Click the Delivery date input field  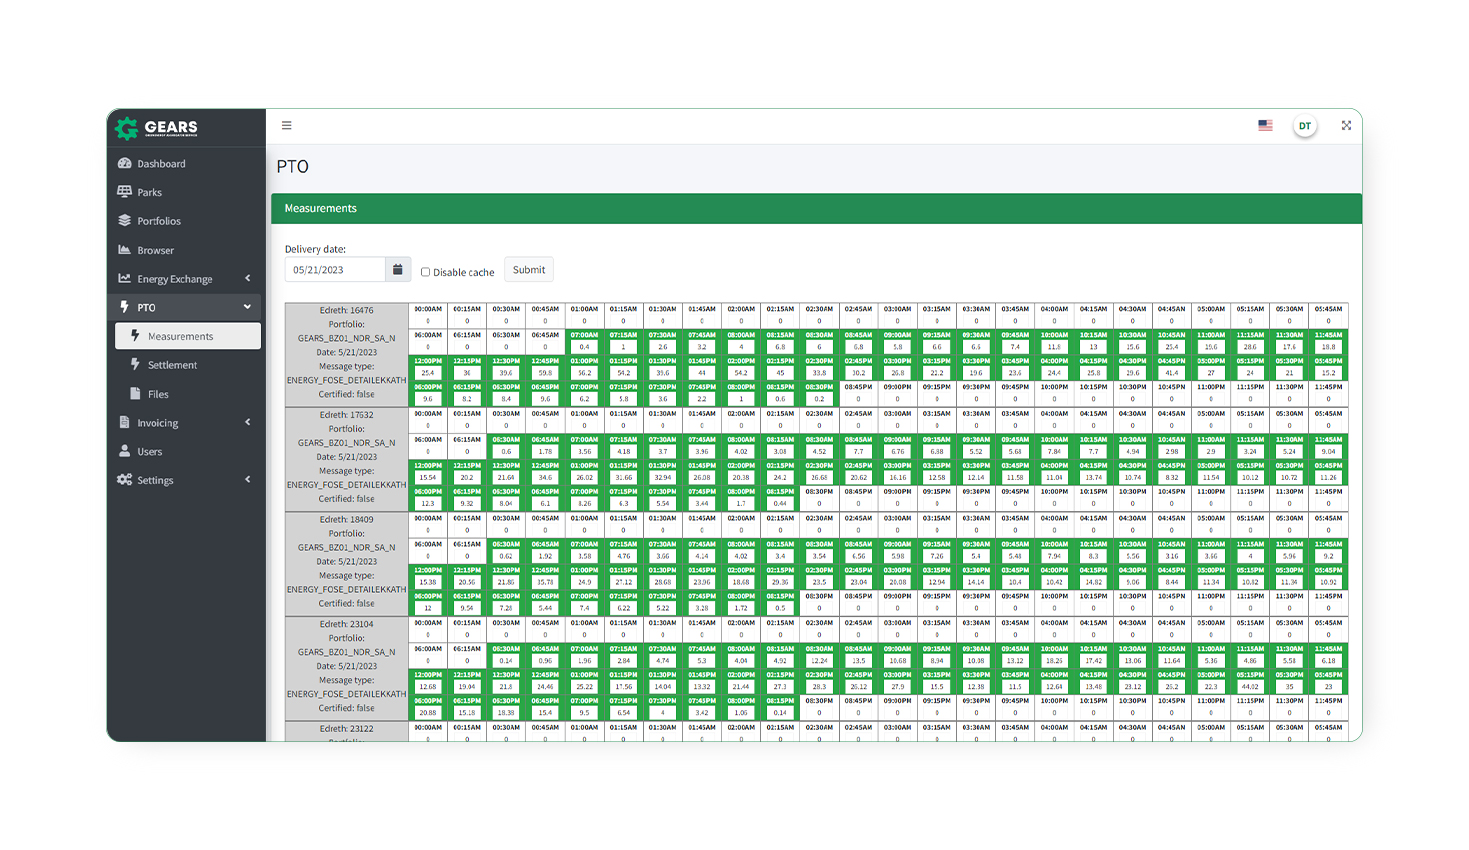tap(335, 270)
